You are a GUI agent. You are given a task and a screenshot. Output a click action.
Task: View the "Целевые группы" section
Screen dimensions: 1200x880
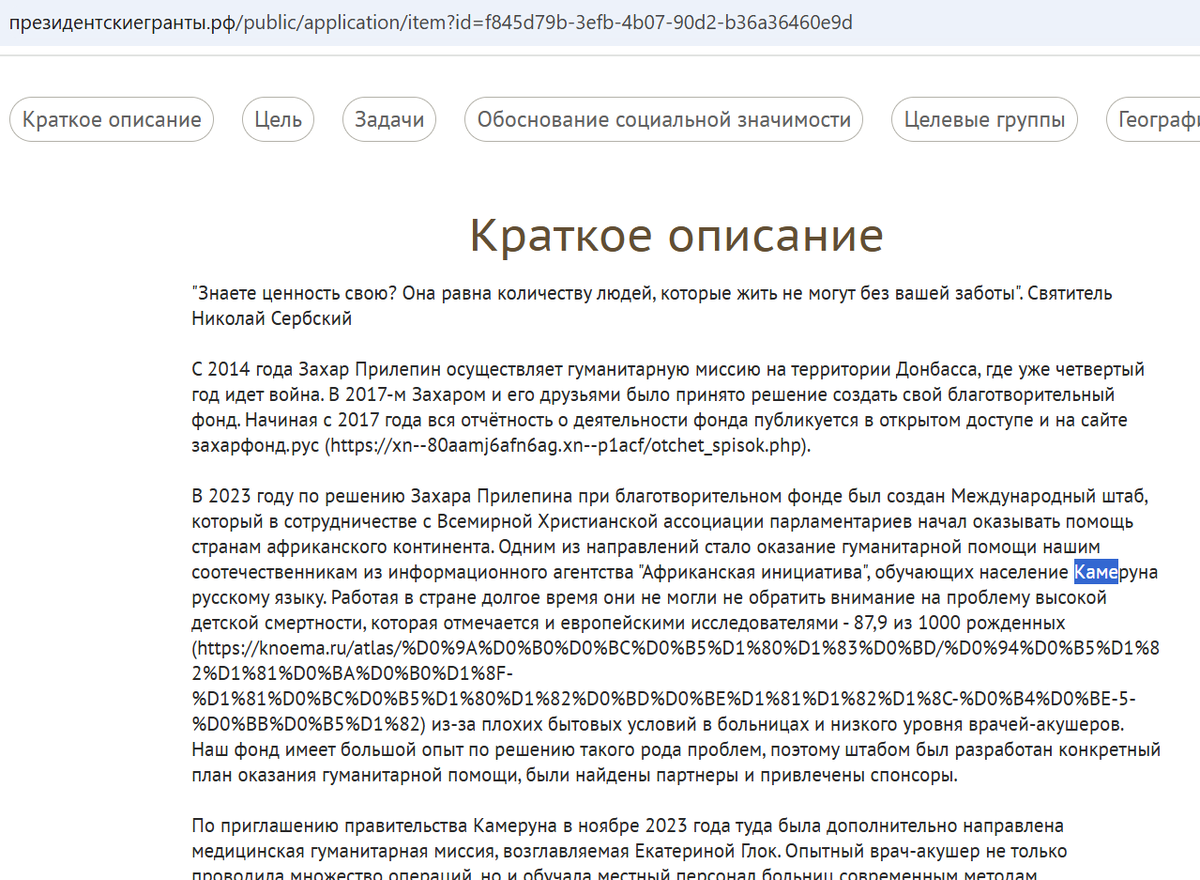point(983,119)
